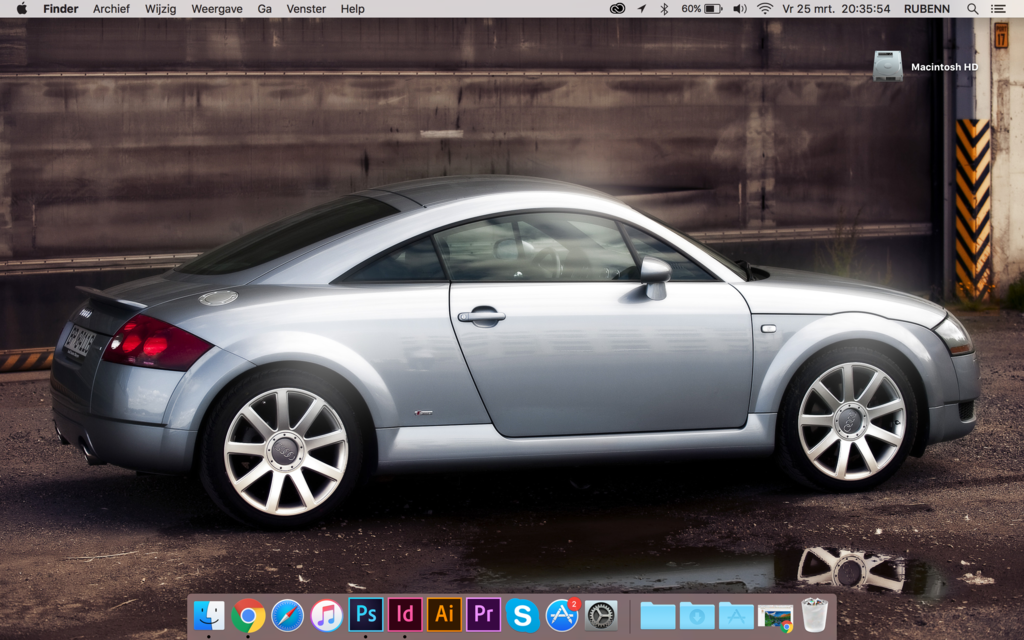Screen dimensions: 1024x640
Task: Open iTunes from the Dock
Action: pos(327,615)
